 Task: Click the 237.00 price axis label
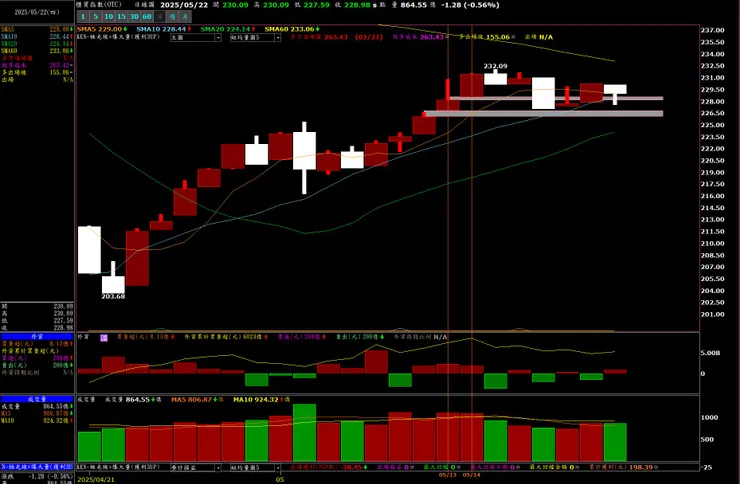pyautogui.click(x=712, y=30)
